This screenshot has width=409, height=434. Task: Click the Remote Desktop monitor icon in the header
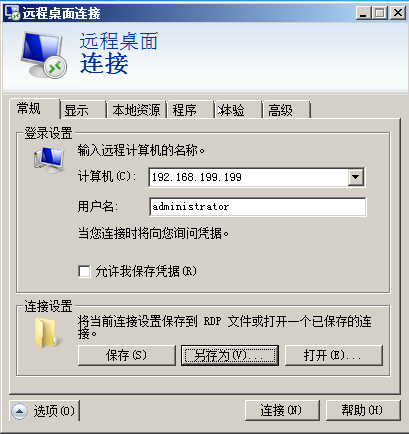[43, 54]
